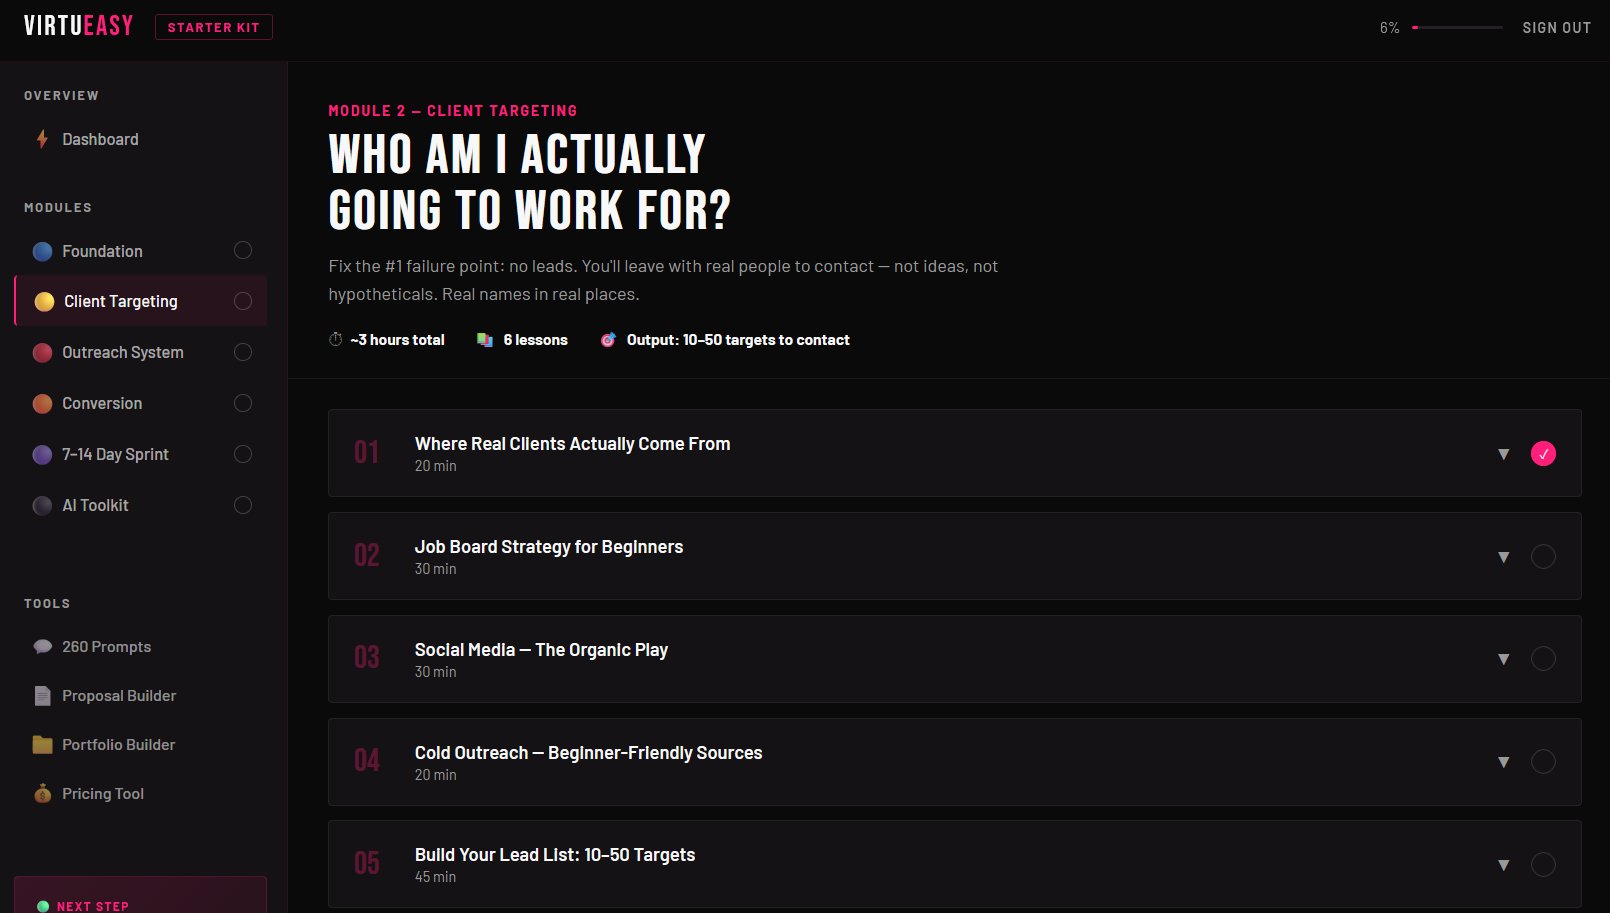The width and height of the screenshot is (1610, 913).
Task: Click the Proposal Builder document icon
Action: click(42, 695)
